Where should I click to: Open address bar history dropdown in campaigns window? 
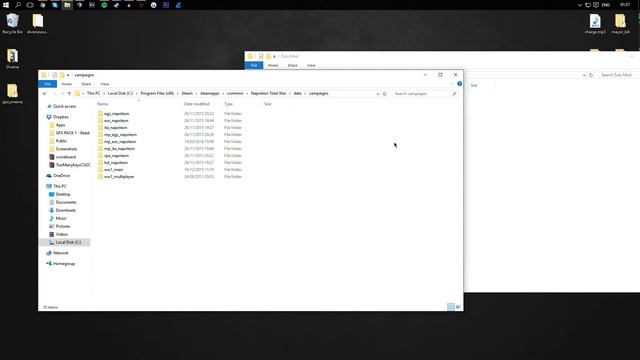click(378, 93)
